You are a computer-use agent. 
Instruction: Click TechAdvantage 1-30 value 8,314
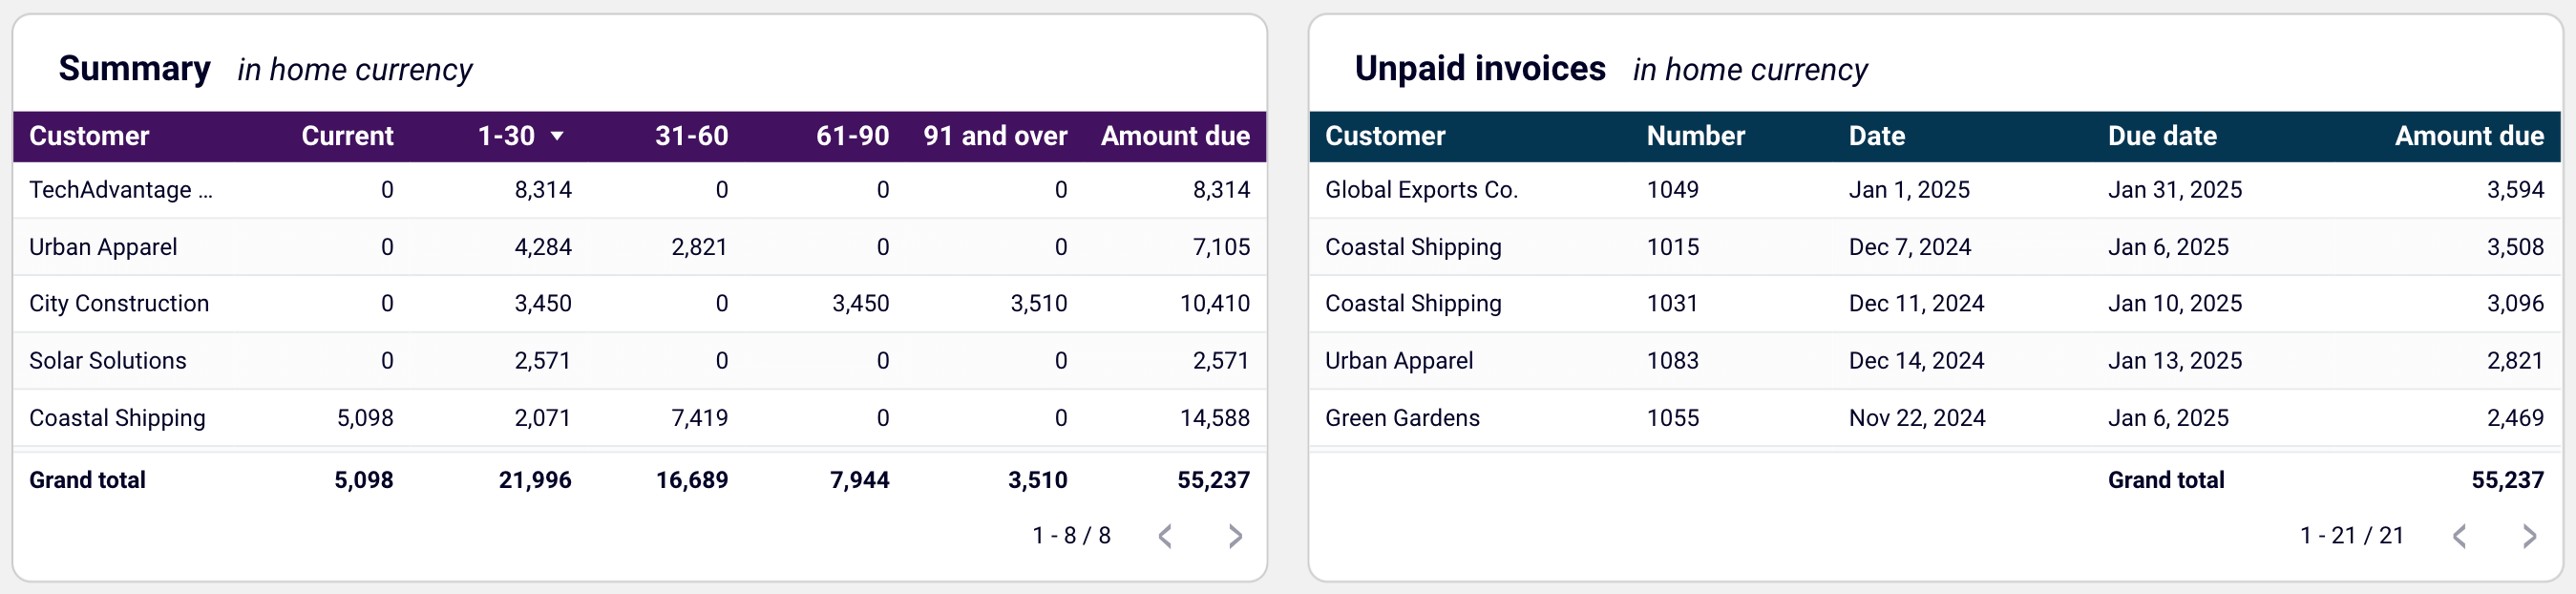coord(543,190)
